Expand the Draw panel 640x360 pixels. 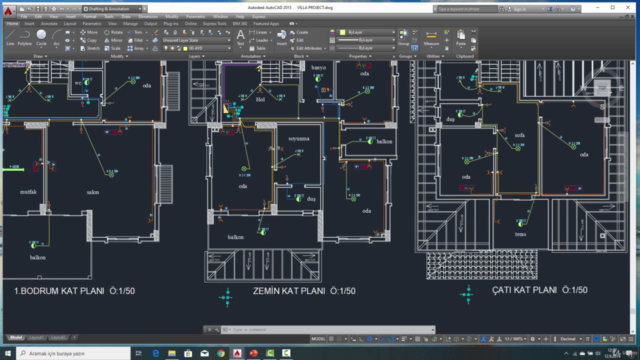40,56
